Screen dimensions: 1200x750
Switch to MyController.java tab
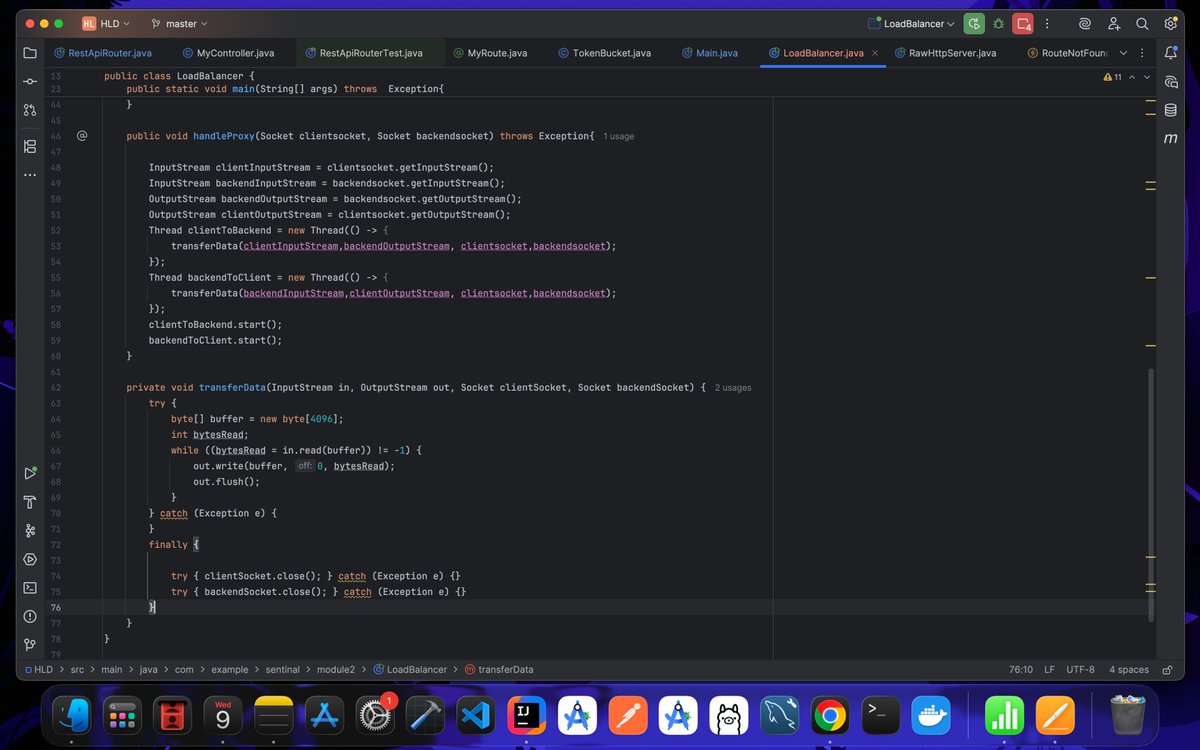(x=227, y=53)
